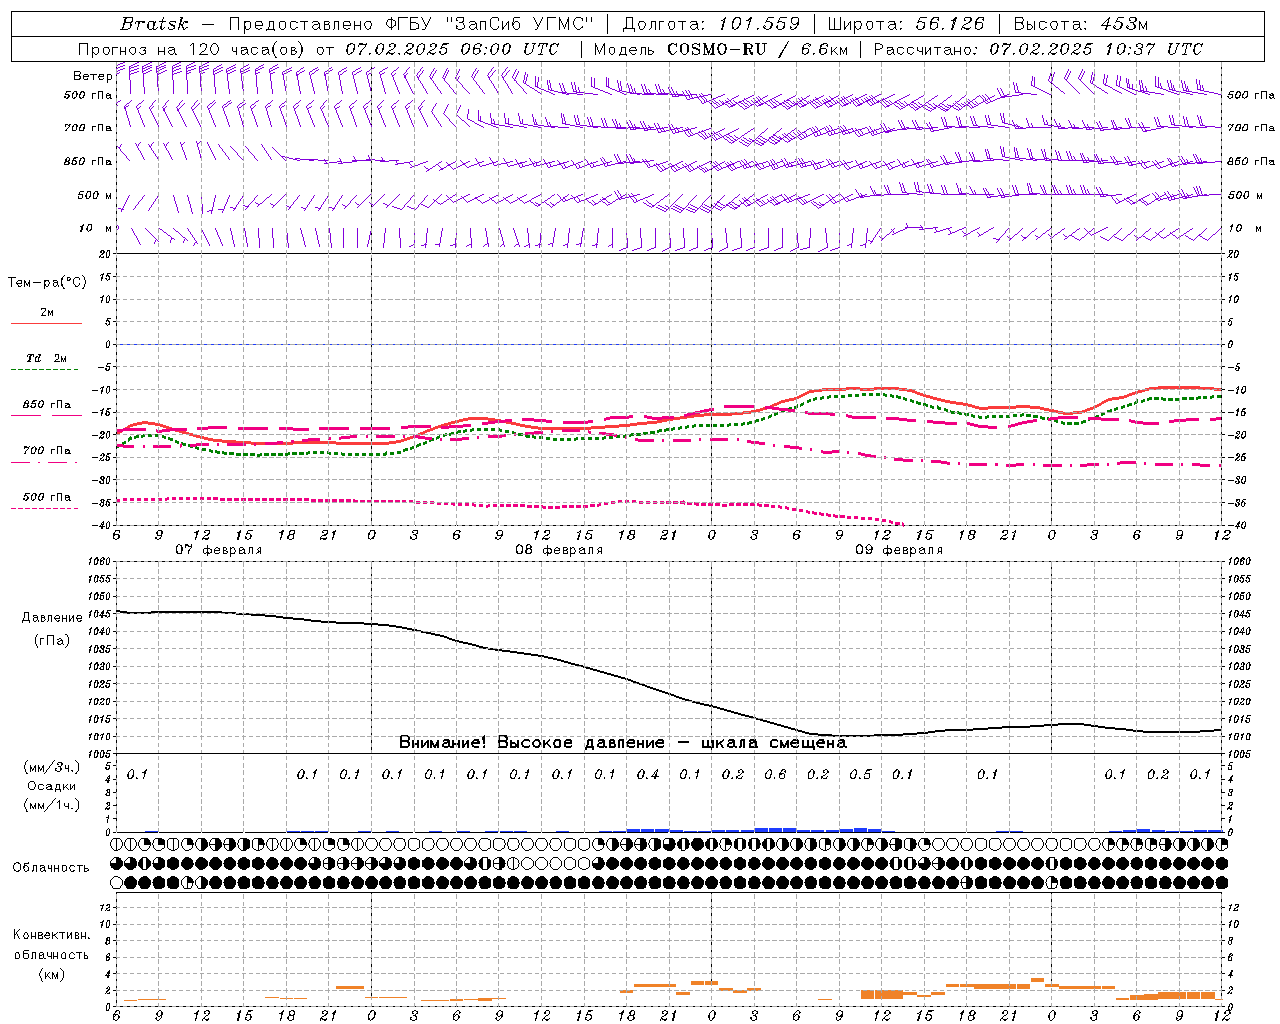Click the '850 гПа' temperature legend entry
The width and height of the screenshot is (1280, 1024).
[x=46, y=405]
